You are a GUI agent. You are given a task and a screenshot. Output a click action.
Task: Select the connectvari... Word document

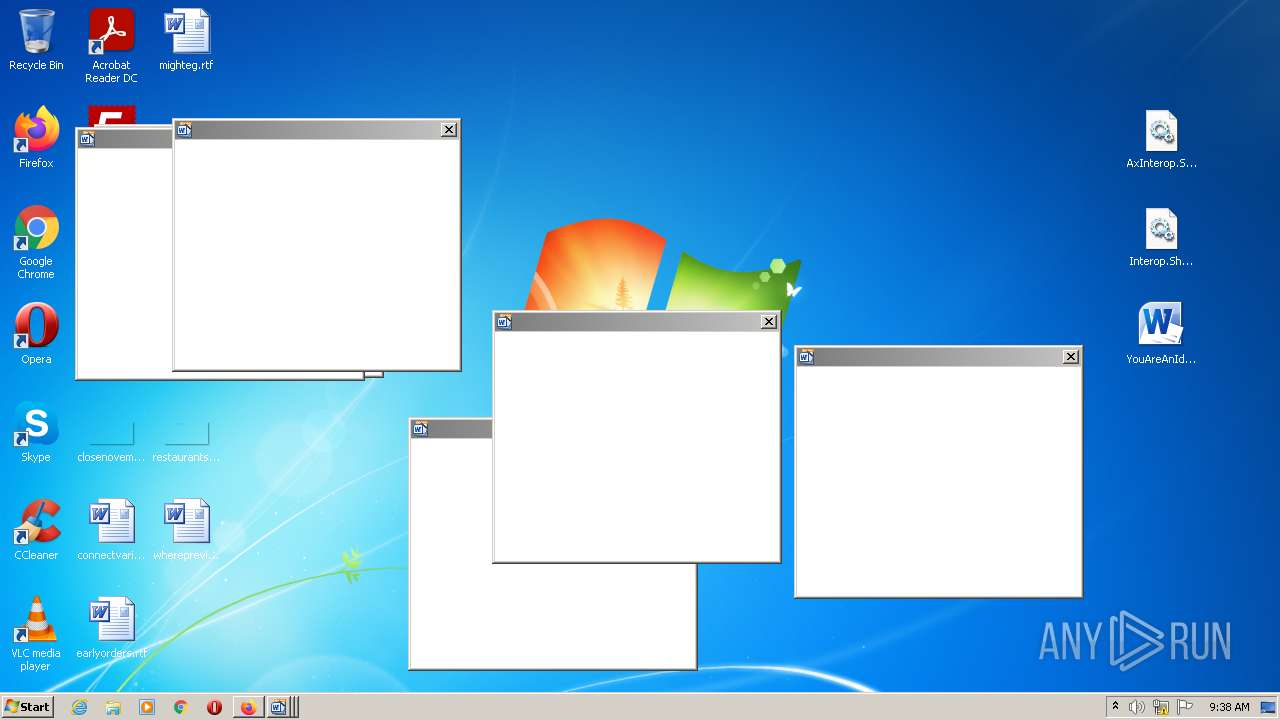111,530
